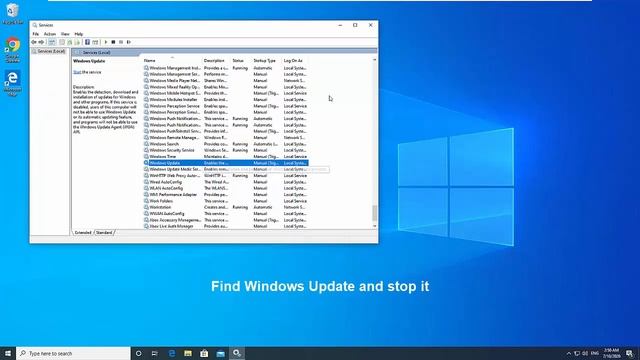Viewport: 640px width, 360px height.
Task: Select the Windows Mobile Hotspot Service row
Action: 226,93
